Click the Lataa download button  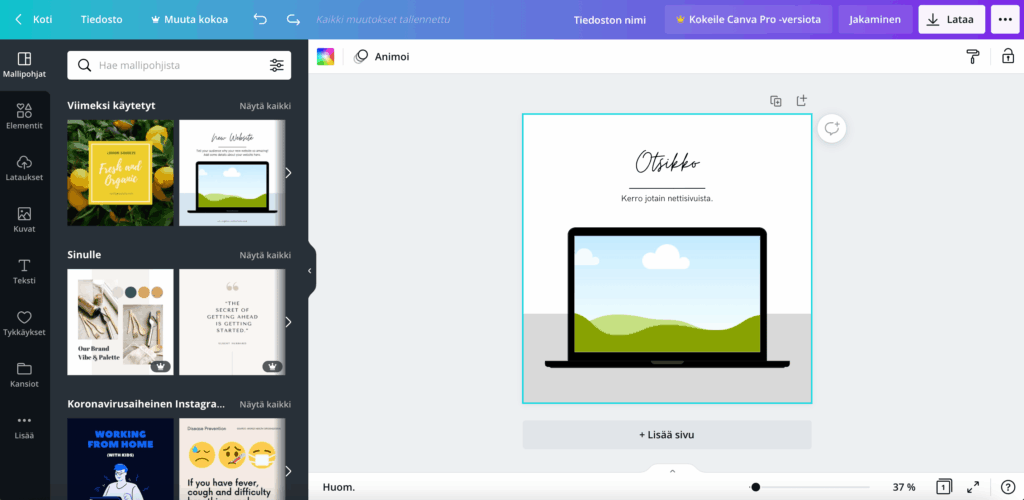point(951,19)
